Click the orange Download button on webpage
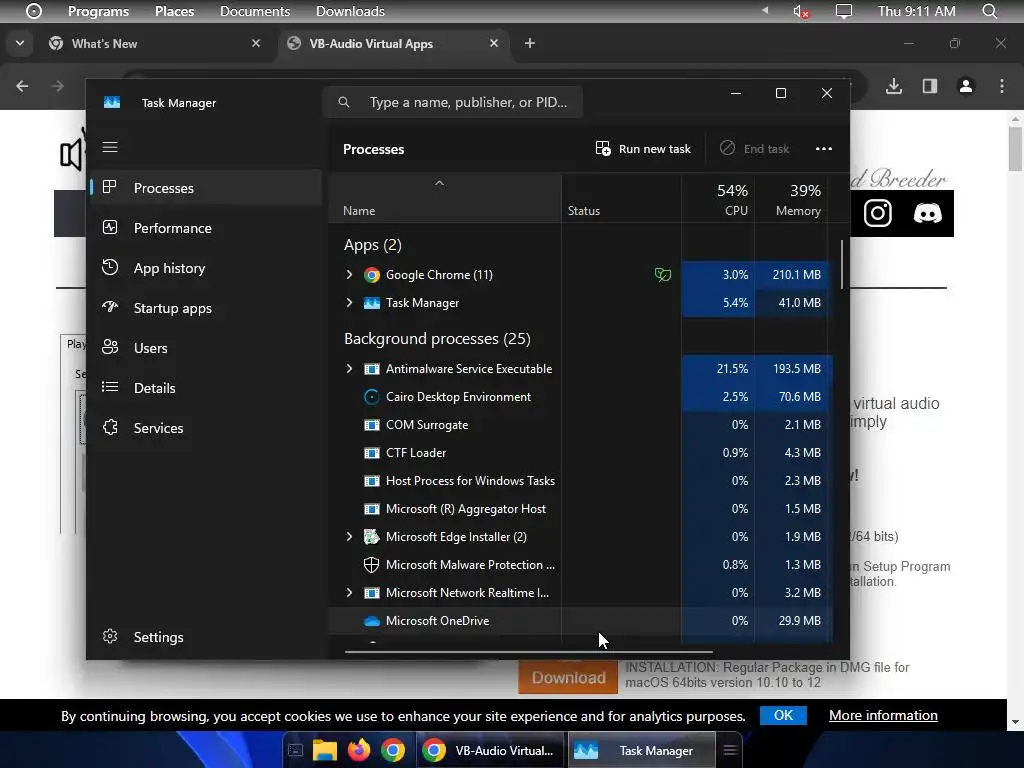Image resolution: width=1024 pixels, height=768 pixels. (x=568, y=678)
